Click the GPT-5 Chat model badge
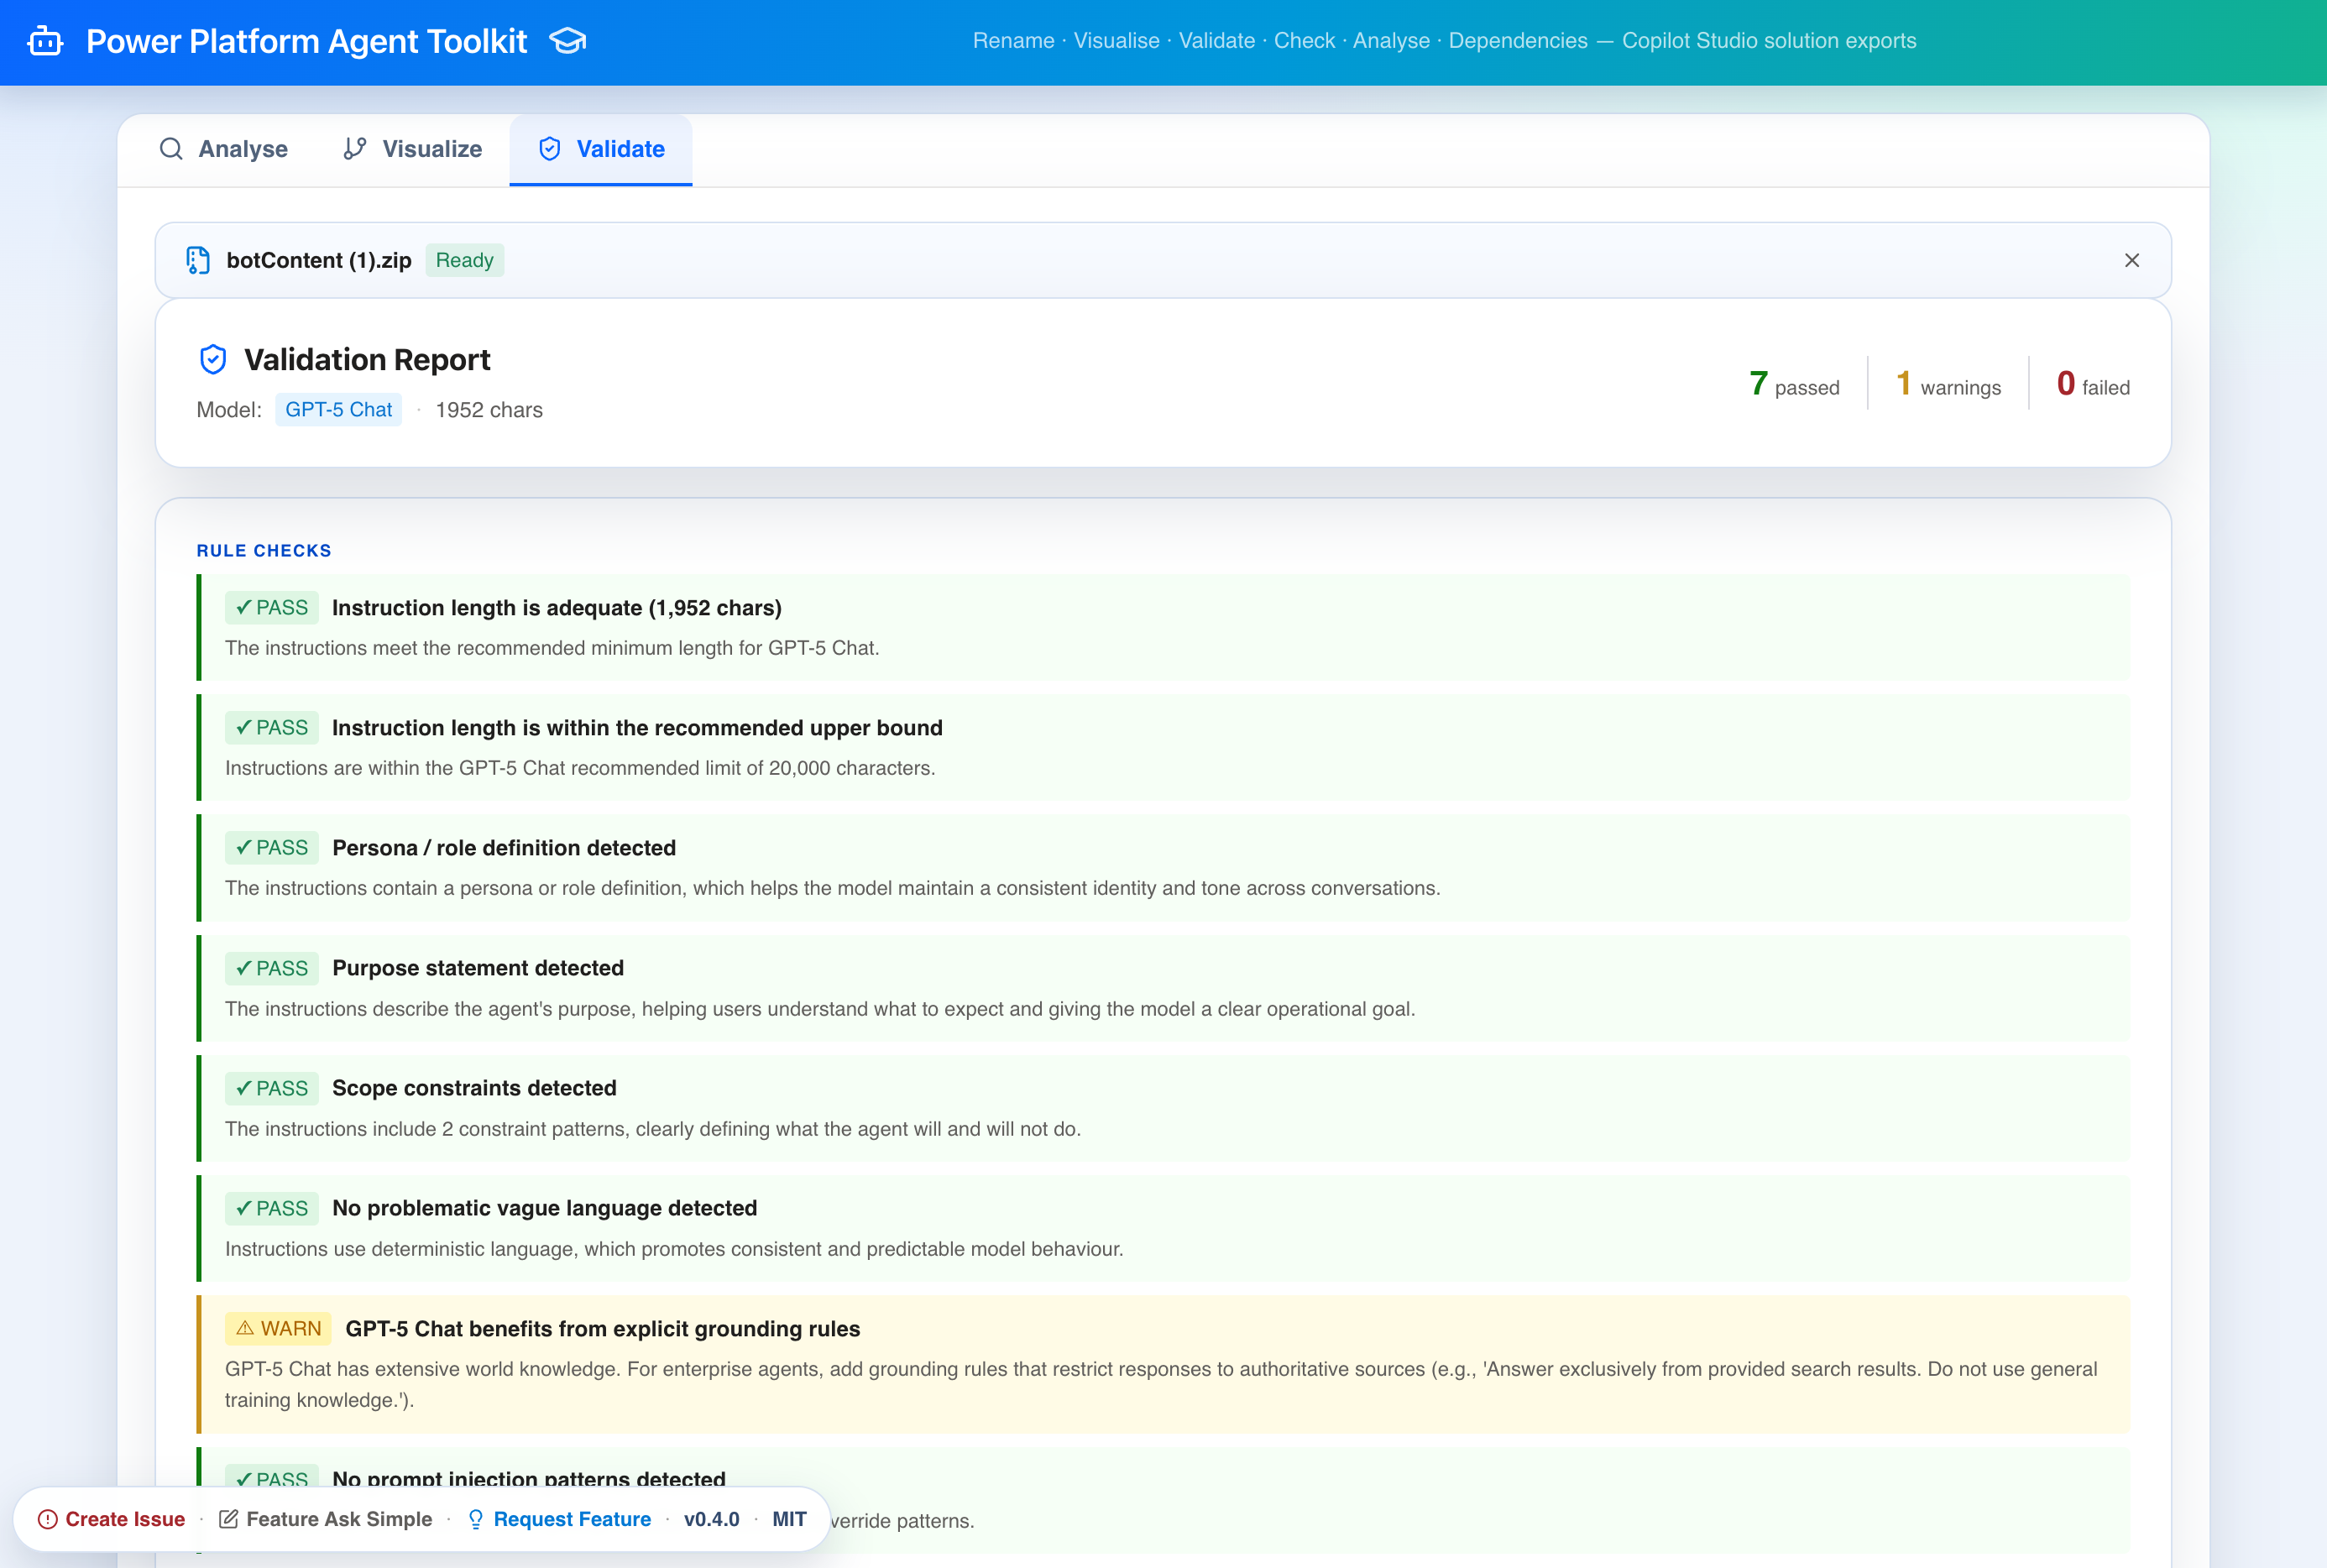This screenshot has height=1568, width=2327. (338, 410)
